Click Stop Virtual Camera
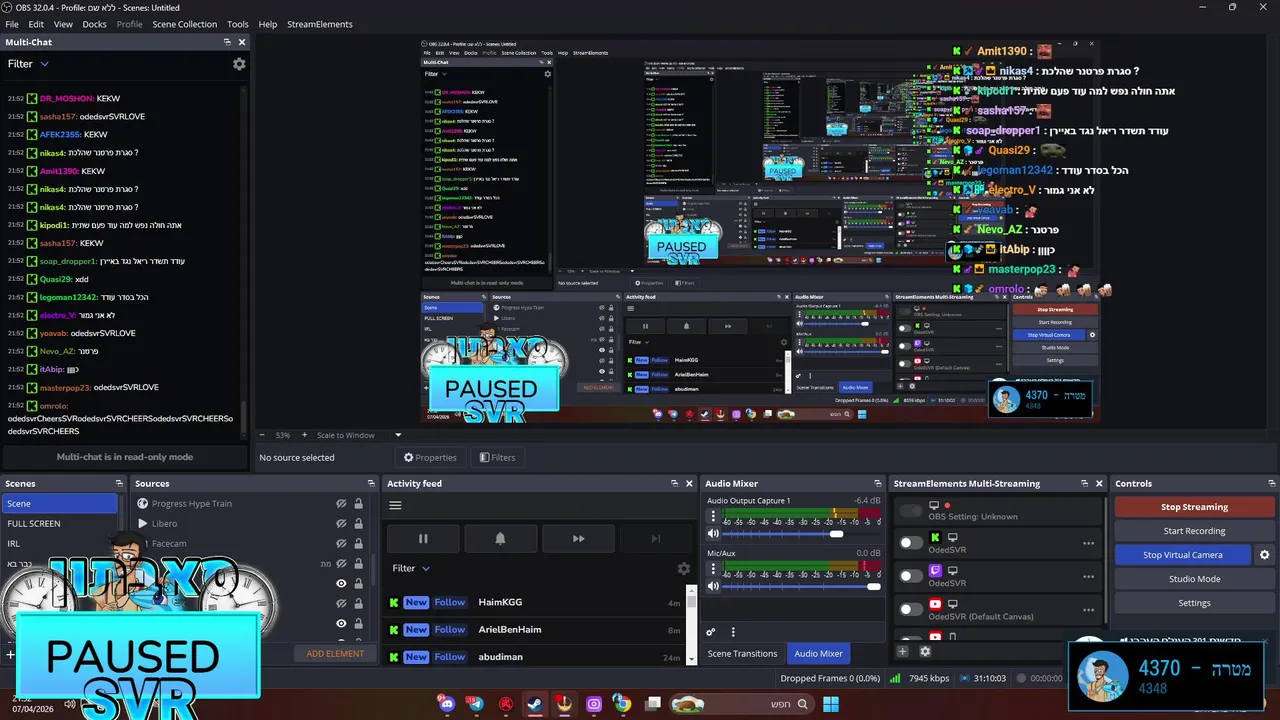Image resolution: width=1280 pixels, height=720 pixels. 1183,555
